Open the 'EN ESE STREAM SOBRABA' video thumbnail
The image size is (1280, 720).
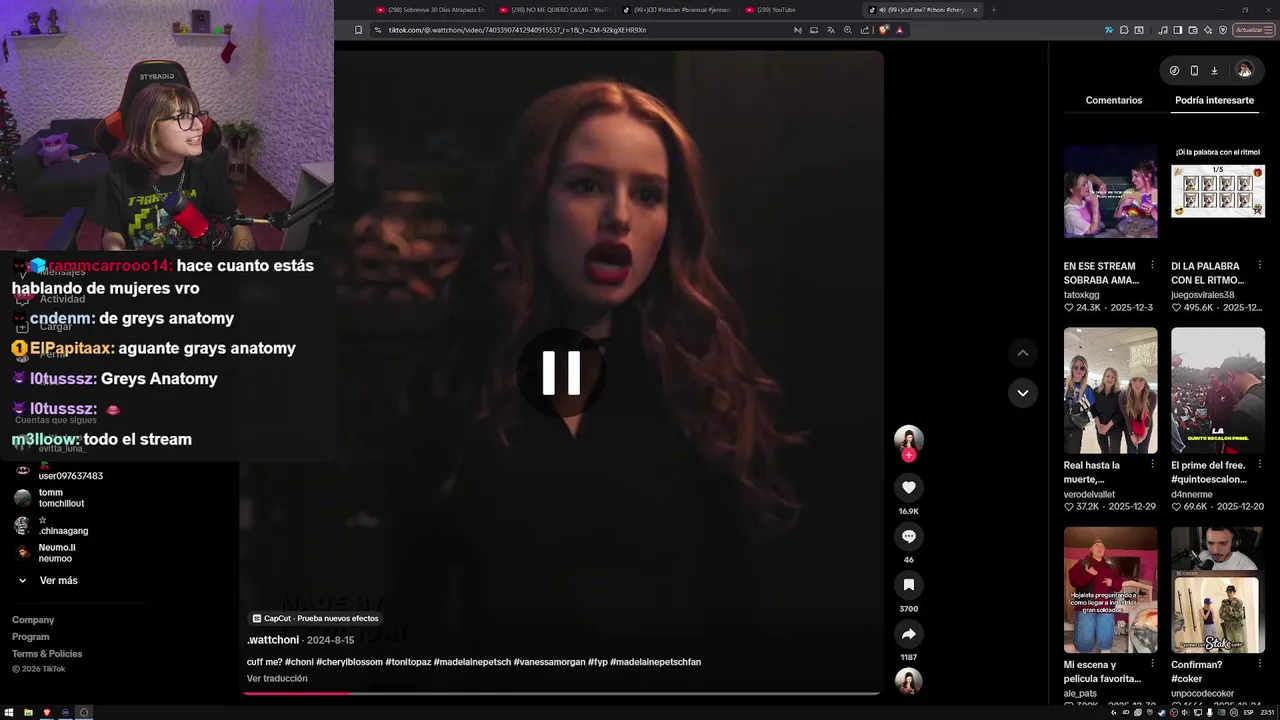1110,191
